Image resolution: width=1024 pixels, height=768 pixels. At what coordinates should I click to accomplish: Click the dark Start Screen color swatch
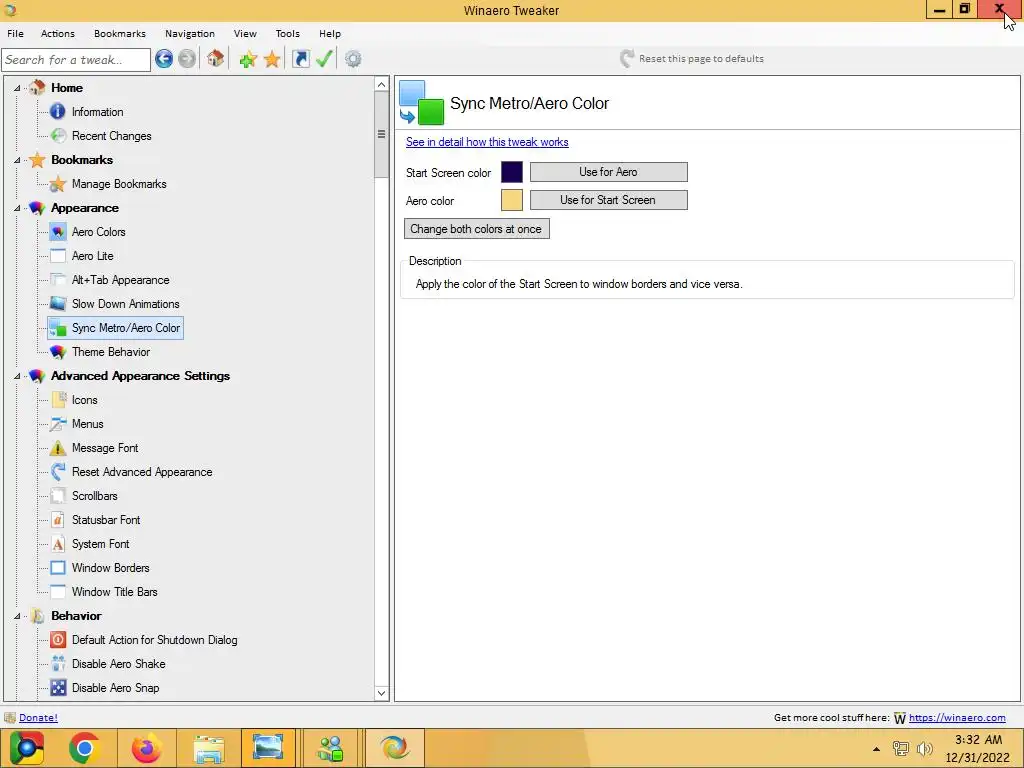(511, 172)
